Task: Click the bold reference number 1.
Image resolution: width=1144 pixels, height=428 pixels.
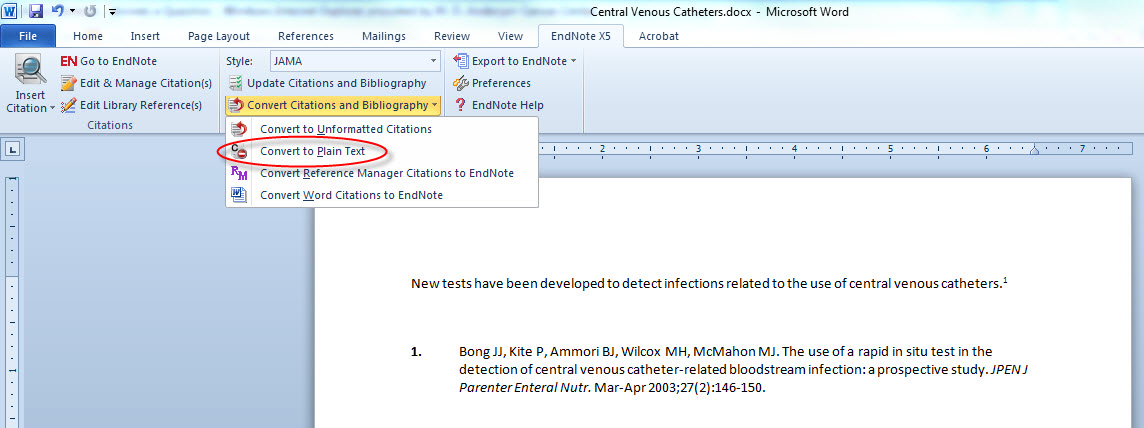Action: click(416, 352)
